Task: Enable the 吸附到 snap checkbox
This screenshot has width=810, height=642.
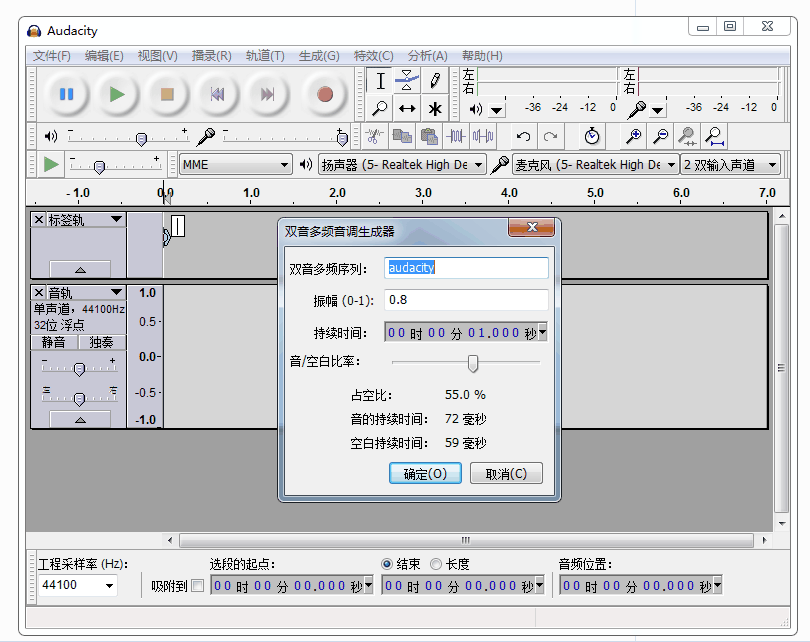Action: [x=198, y=584]
